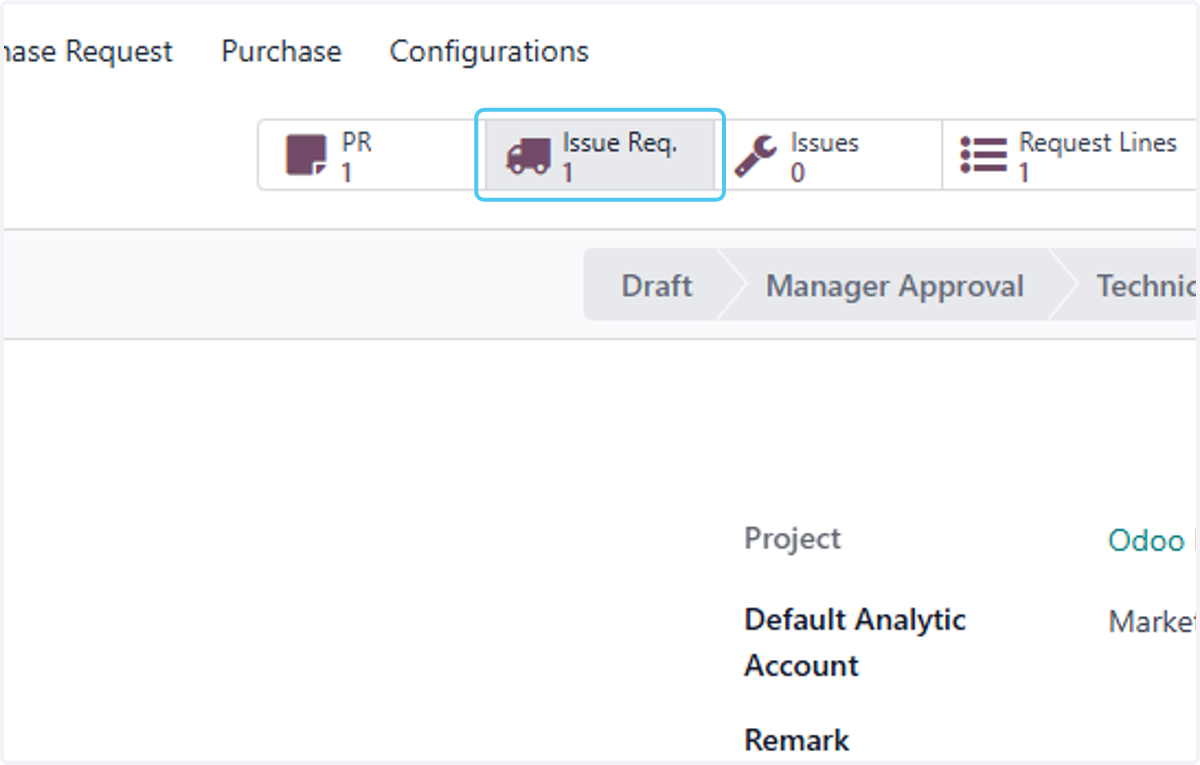
Task: Open the Issue Req. smart button label
Action: (x=620, y=143)
